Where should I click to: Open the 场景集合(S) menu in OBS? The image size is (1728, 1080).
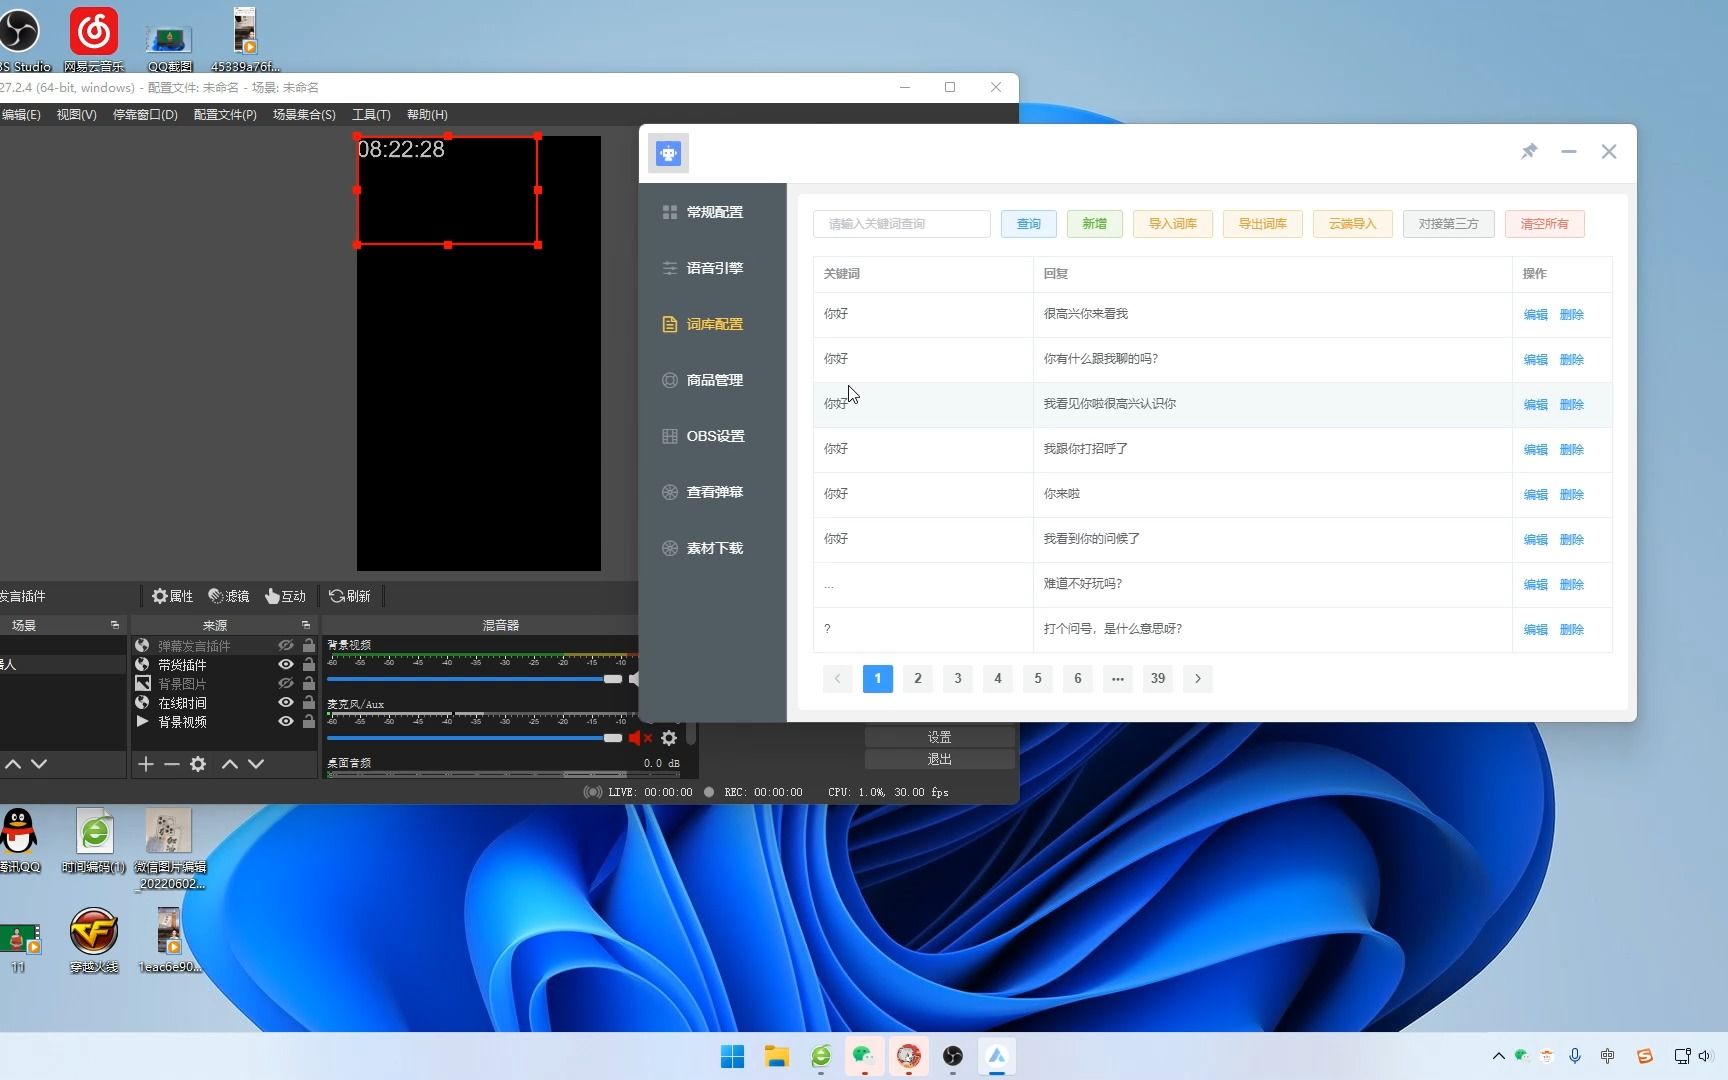pos(304,114)
